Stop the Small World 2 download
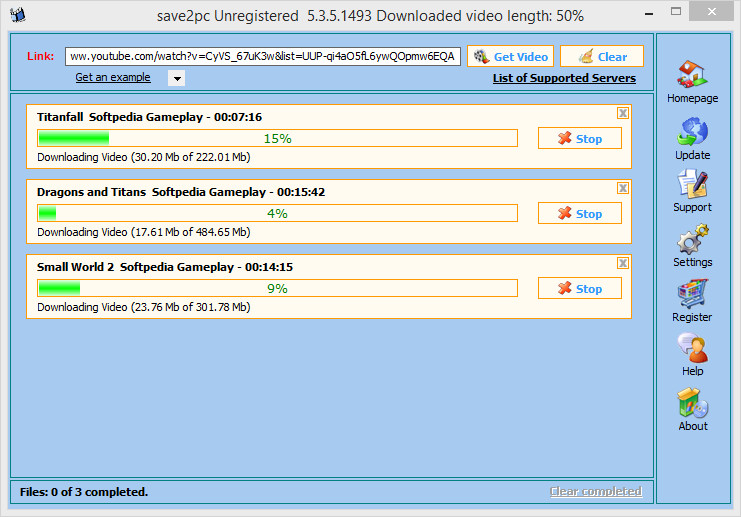This screenshot has width=741, height=517. pyautogui.click(x=580, y=288)
